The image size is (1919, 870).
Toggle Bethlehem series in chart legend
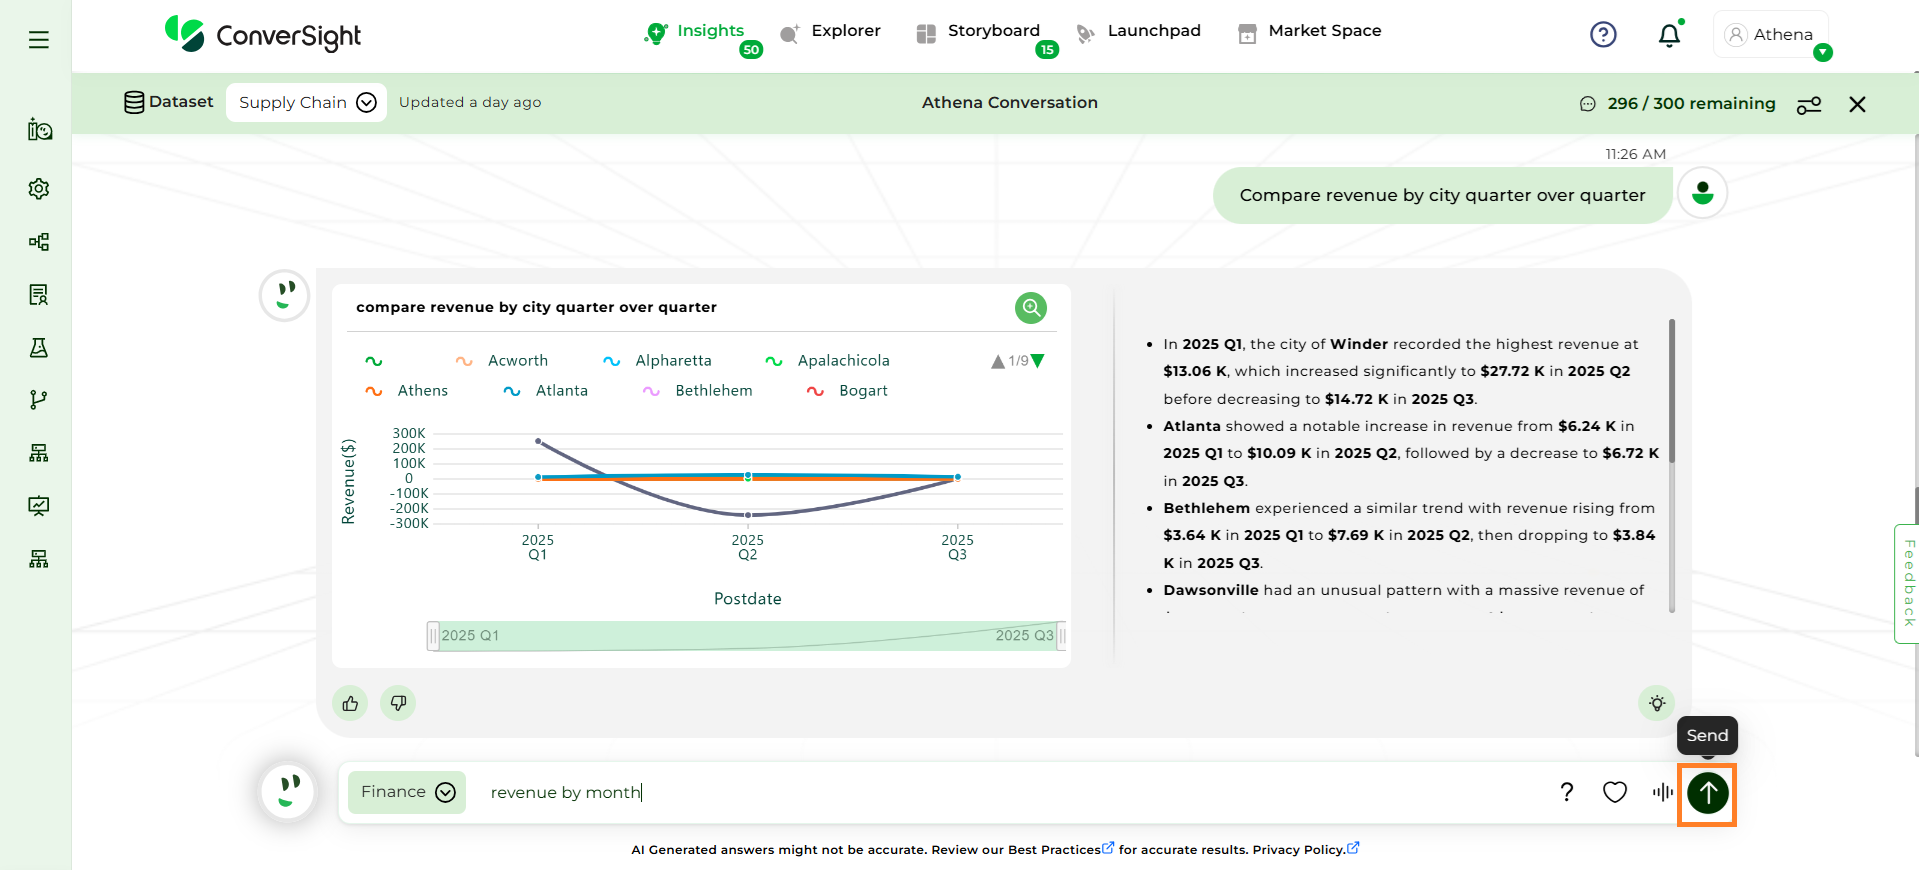[x=698, y=391]
